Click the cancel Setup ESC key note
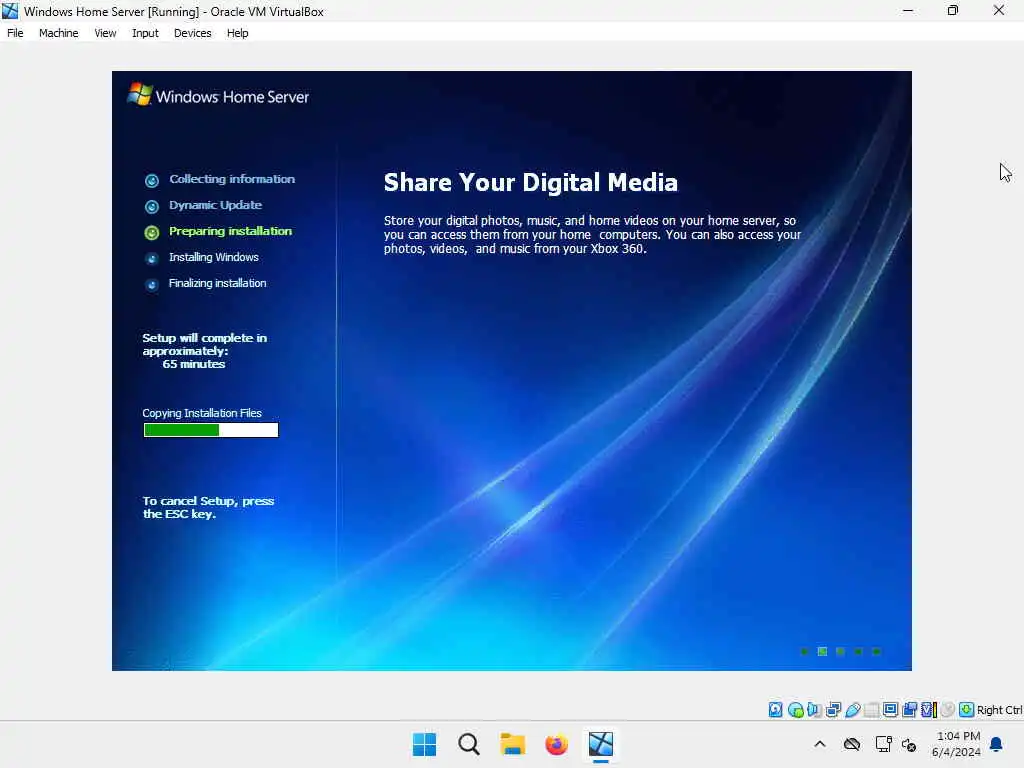 point(208,507)
